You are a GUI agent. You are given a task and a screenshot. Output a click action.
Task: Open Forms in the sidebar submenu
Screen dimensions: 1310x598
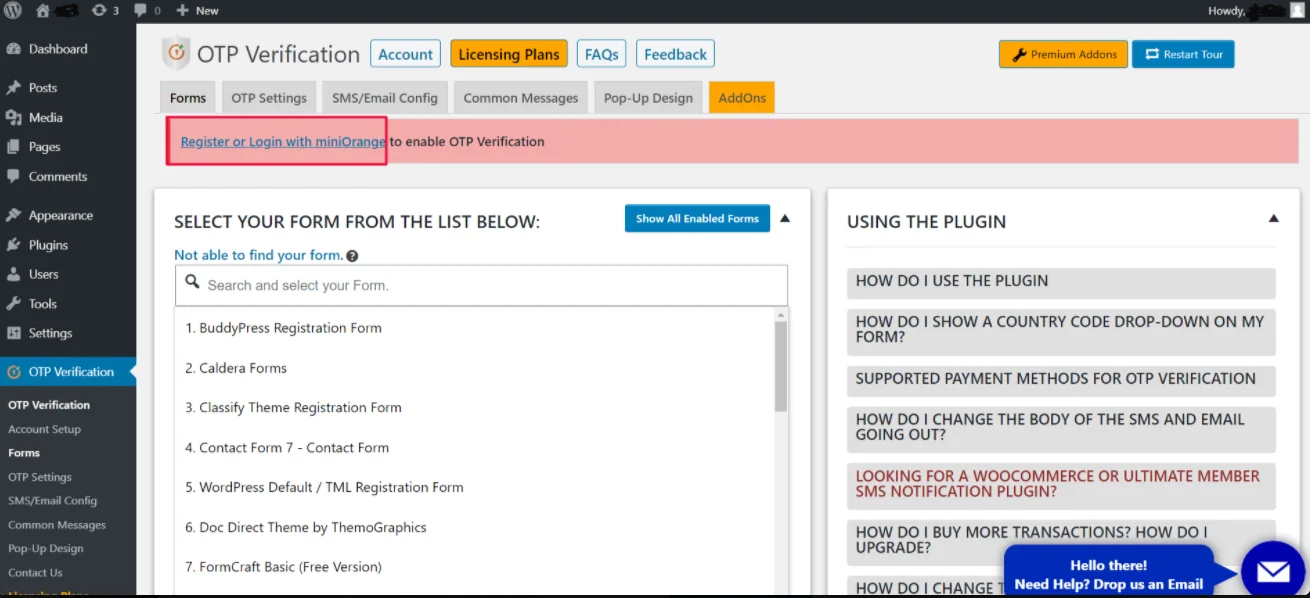tap(25, 453)
